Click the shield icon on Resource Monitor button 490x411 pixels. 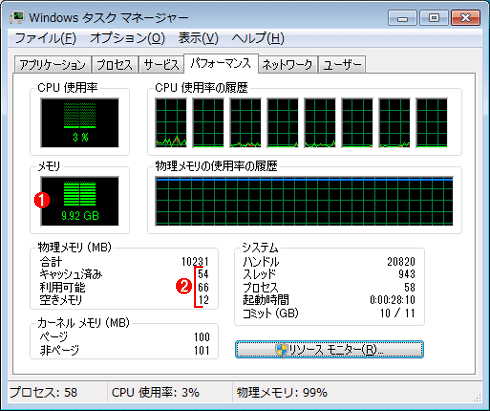pos(281,350)
